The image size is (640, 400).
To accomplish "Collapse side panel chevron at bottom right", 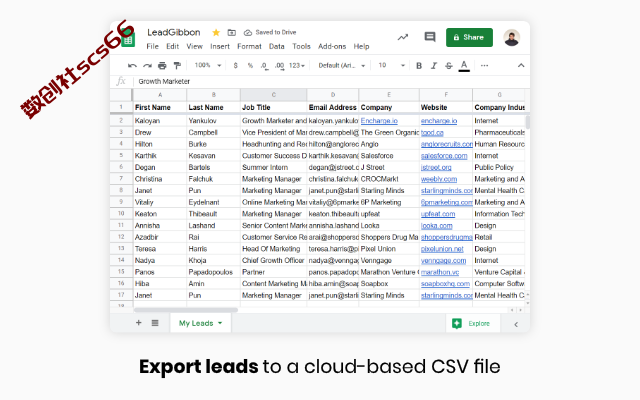I will 516,324.
